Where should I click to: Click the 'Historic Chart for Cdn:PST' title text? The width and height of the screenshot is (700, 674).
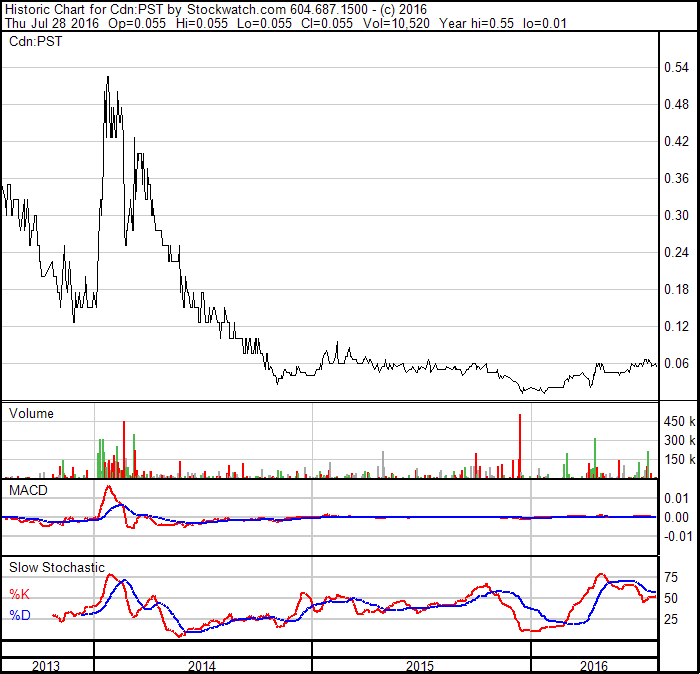pyautogui.click(x=83, y=9)
